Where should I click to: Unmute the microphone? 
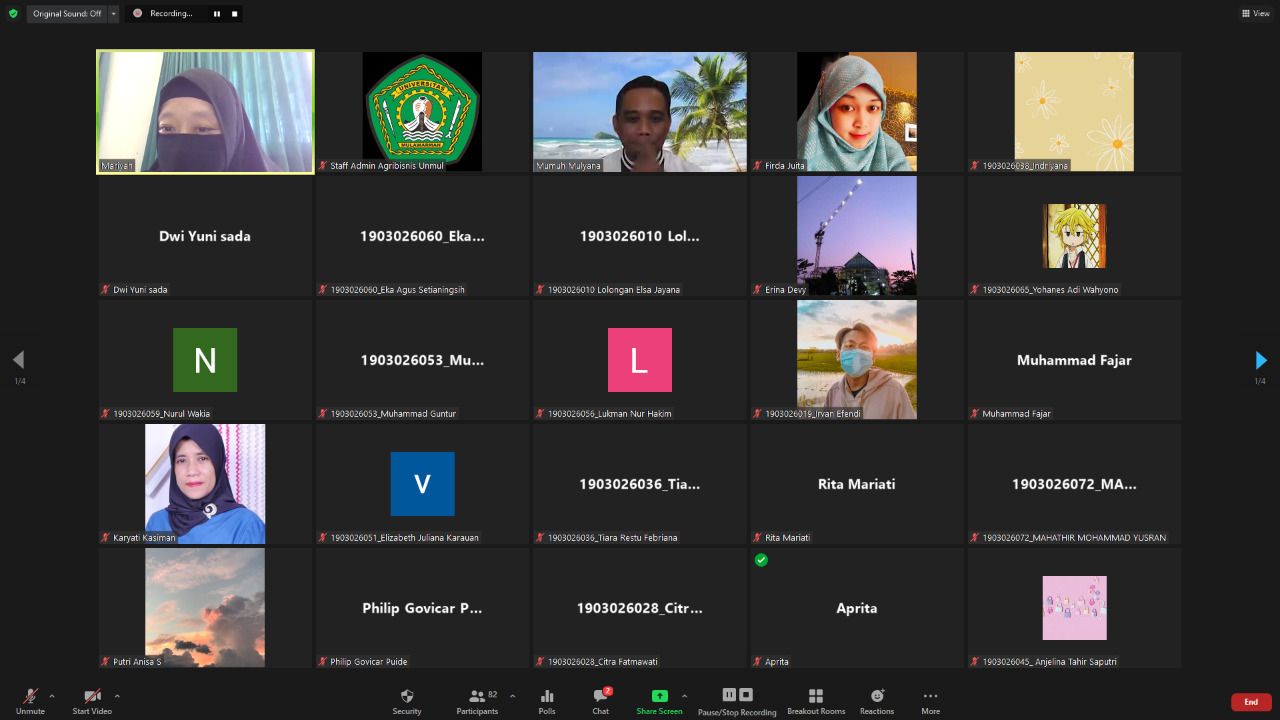pos(30,700)
